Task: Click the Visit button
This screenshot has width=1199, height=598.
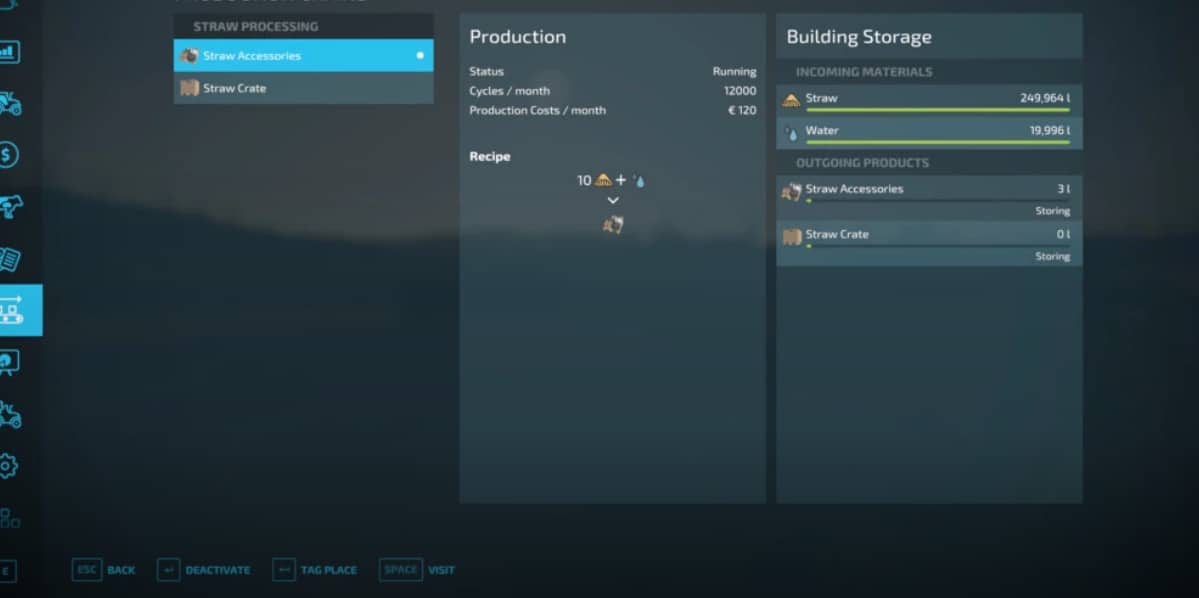Action: pos(418,570)
